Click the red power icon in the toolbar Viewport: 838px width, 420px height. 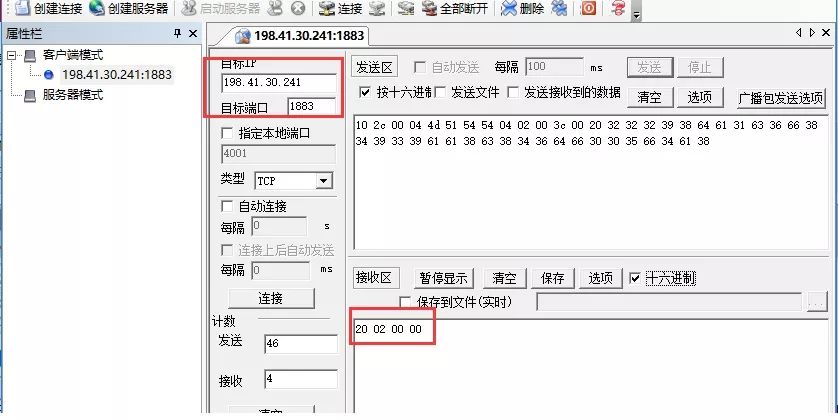tap(589, 8)
